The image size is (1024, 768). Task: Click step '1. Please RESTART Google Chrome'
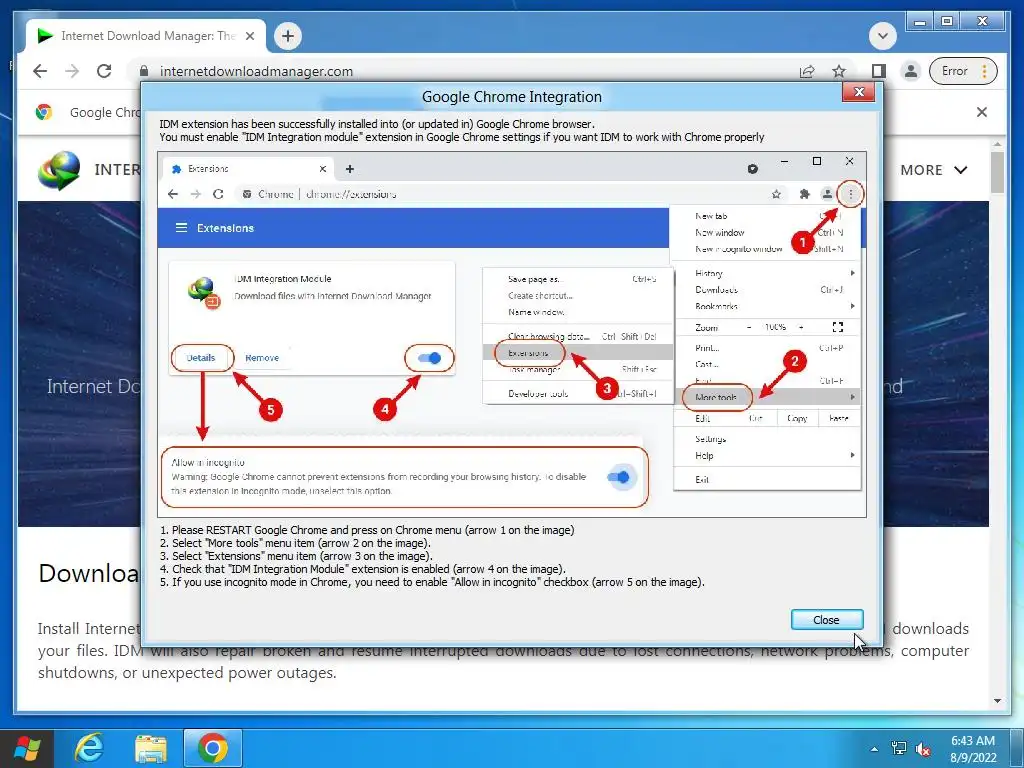point(367,530)
